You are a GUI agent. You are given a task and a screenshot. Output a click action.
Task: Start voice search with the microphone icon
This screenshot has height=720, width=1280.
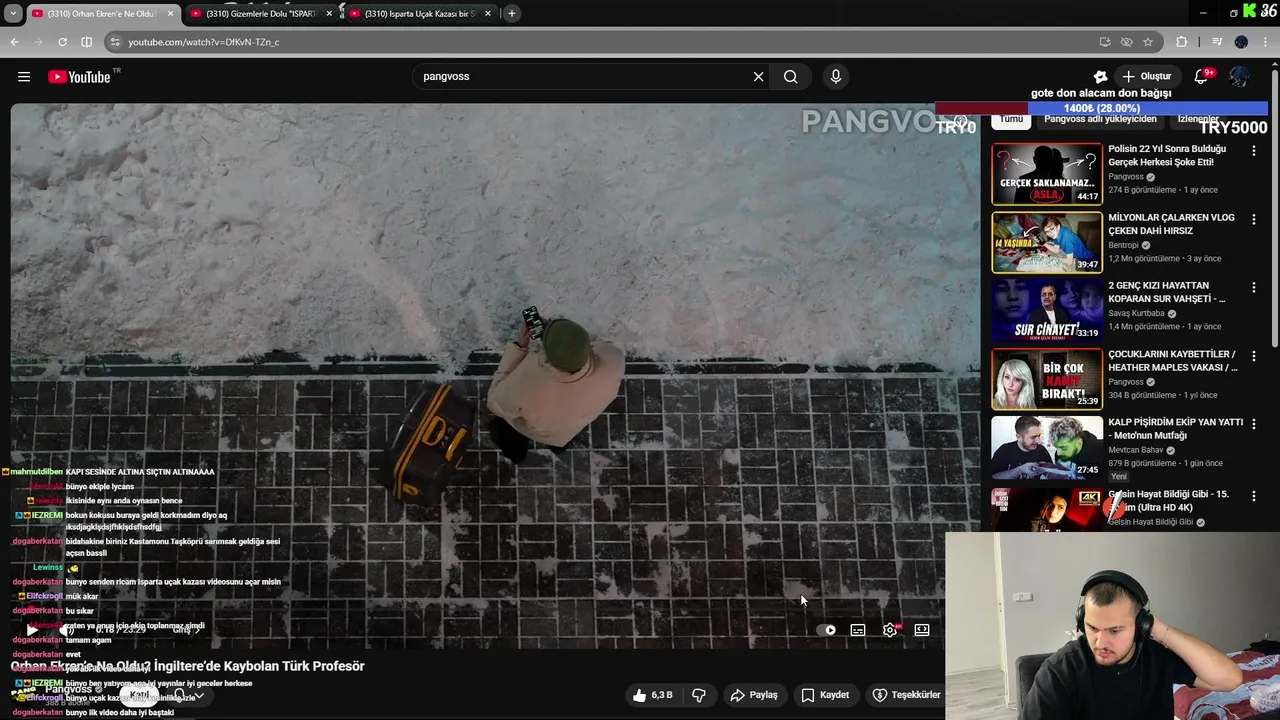tap(836, 77)
